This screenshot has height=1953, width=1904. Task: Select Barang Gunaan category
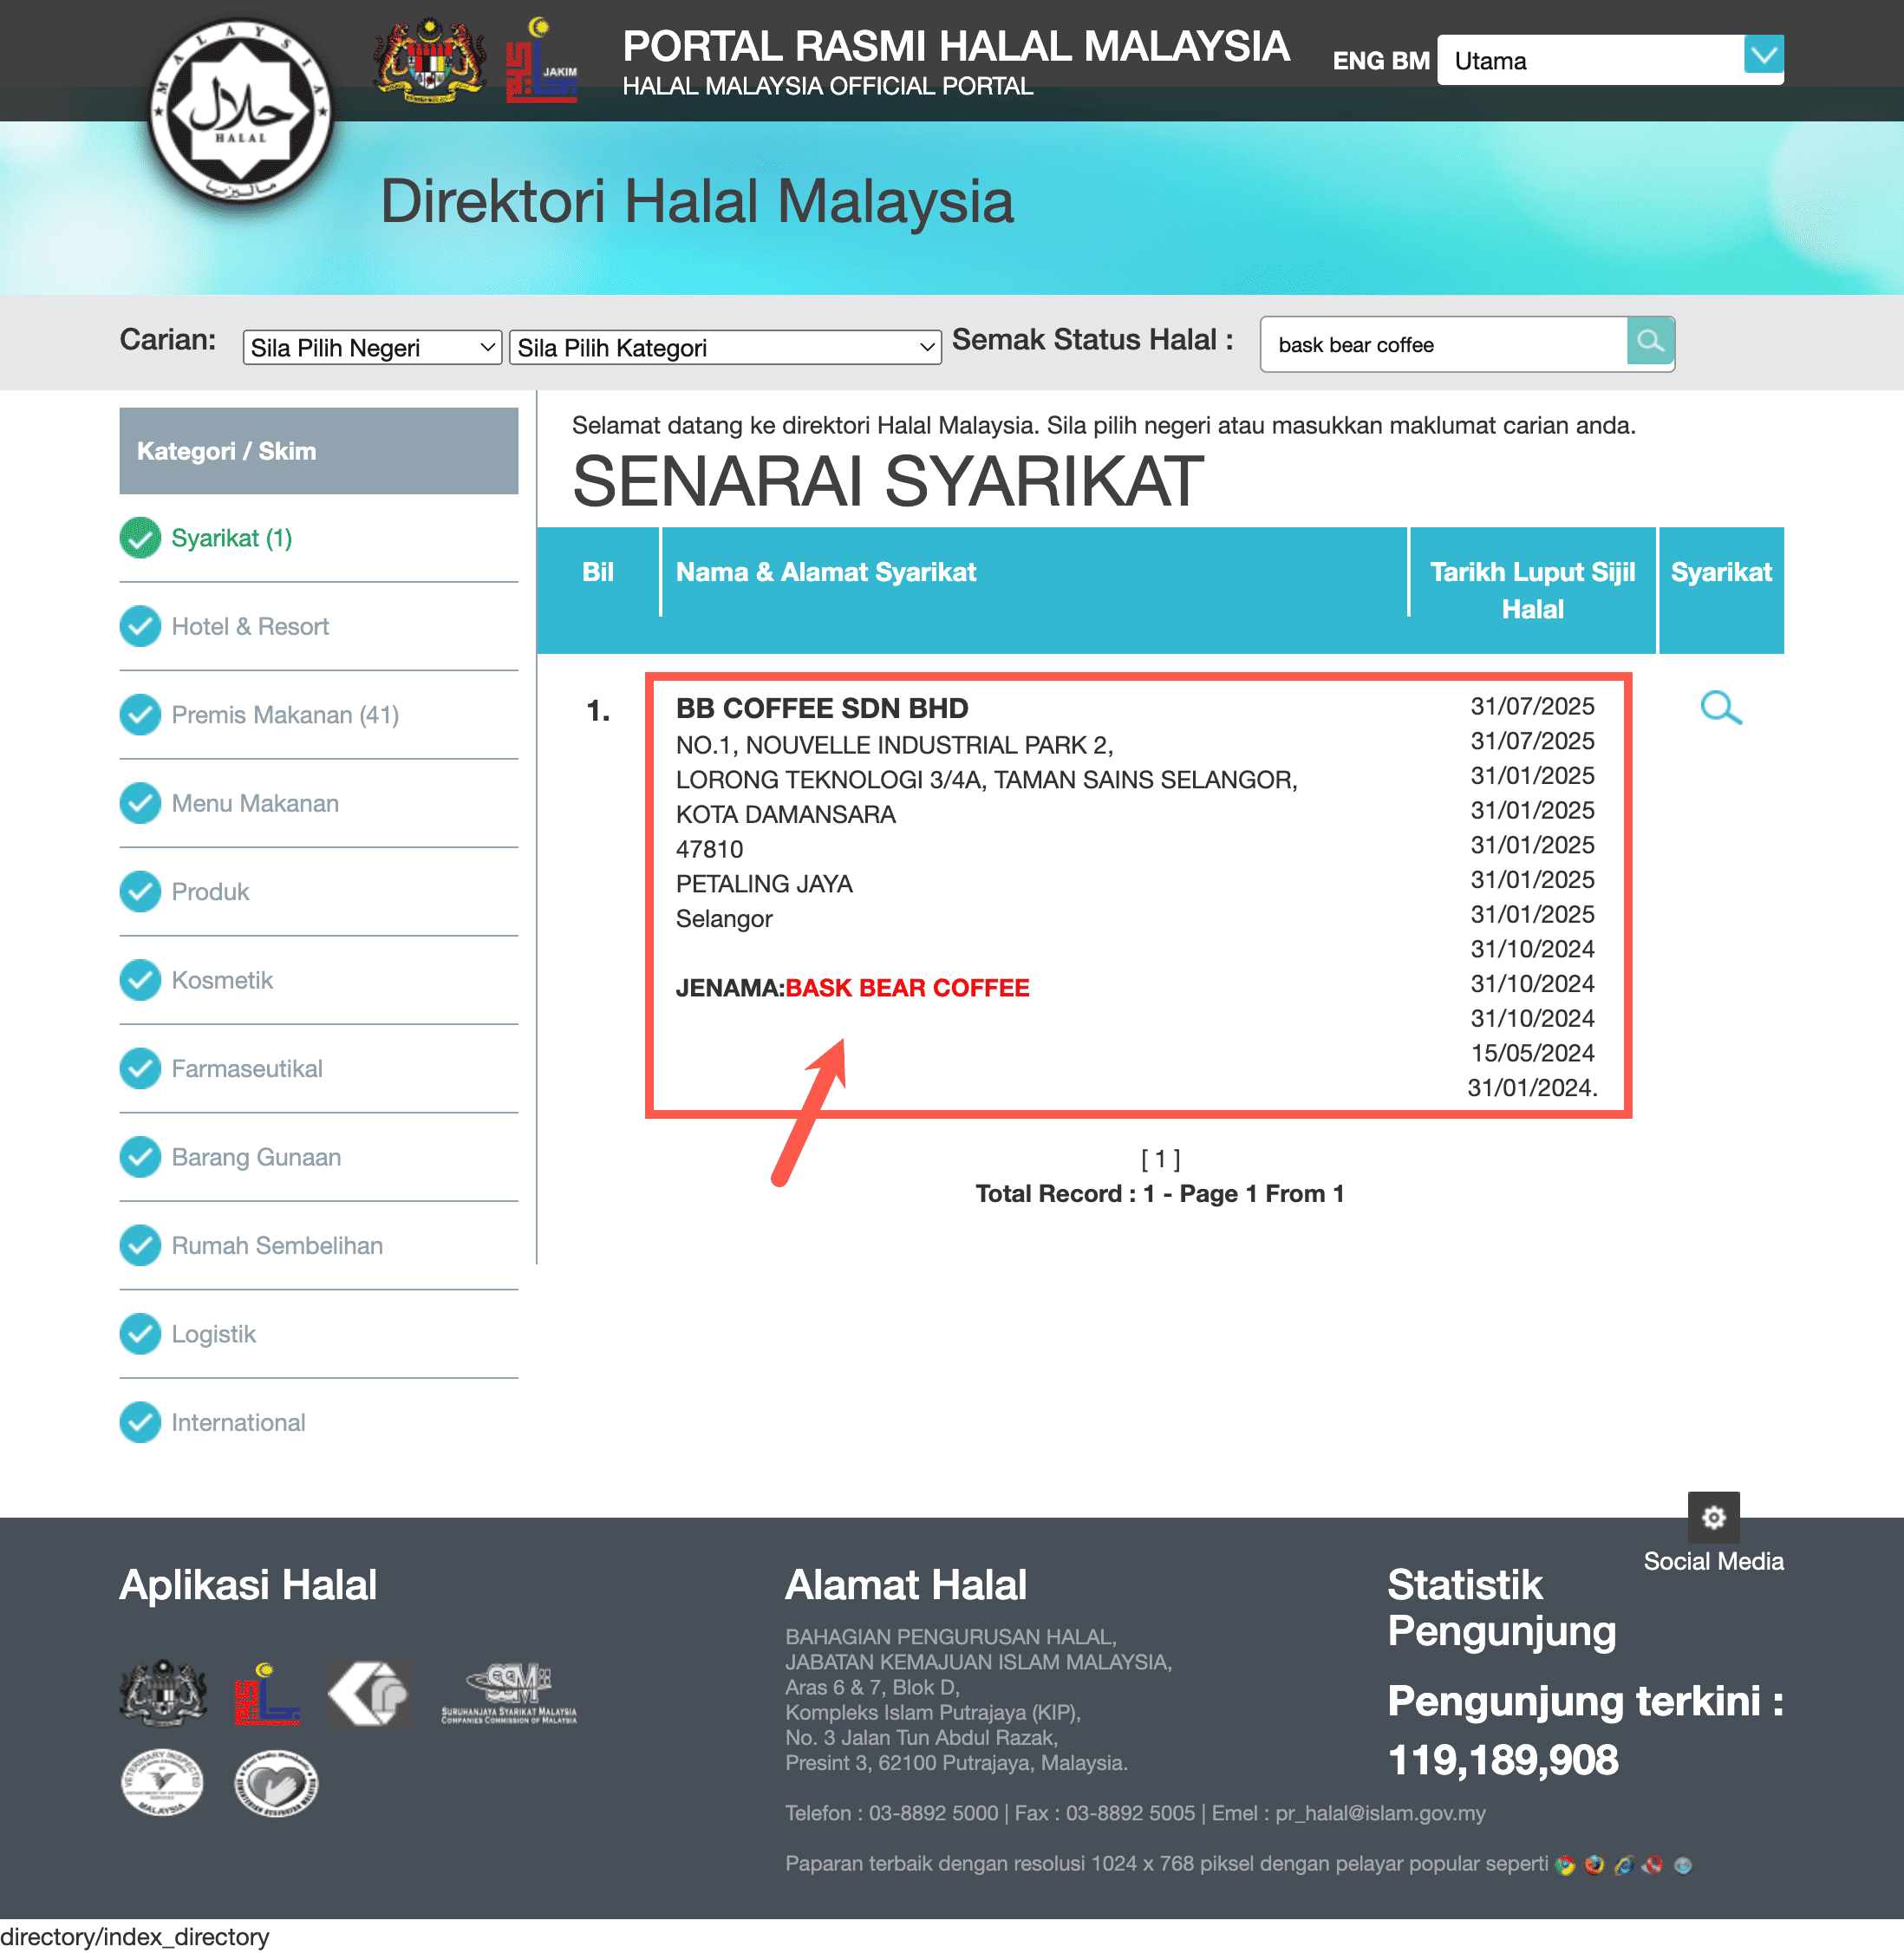(256, 1157)
